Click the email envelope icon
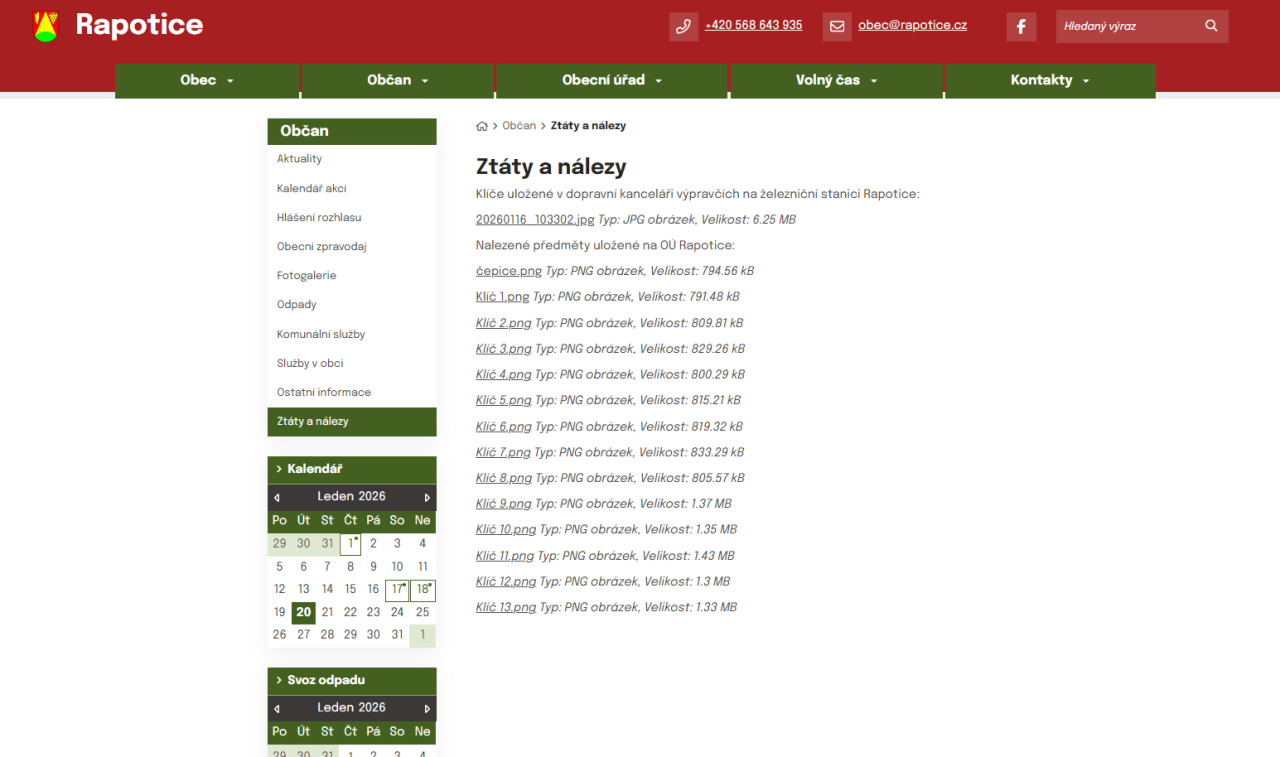The height and width of the screenshot is (757, 1280). coord(837,27)
